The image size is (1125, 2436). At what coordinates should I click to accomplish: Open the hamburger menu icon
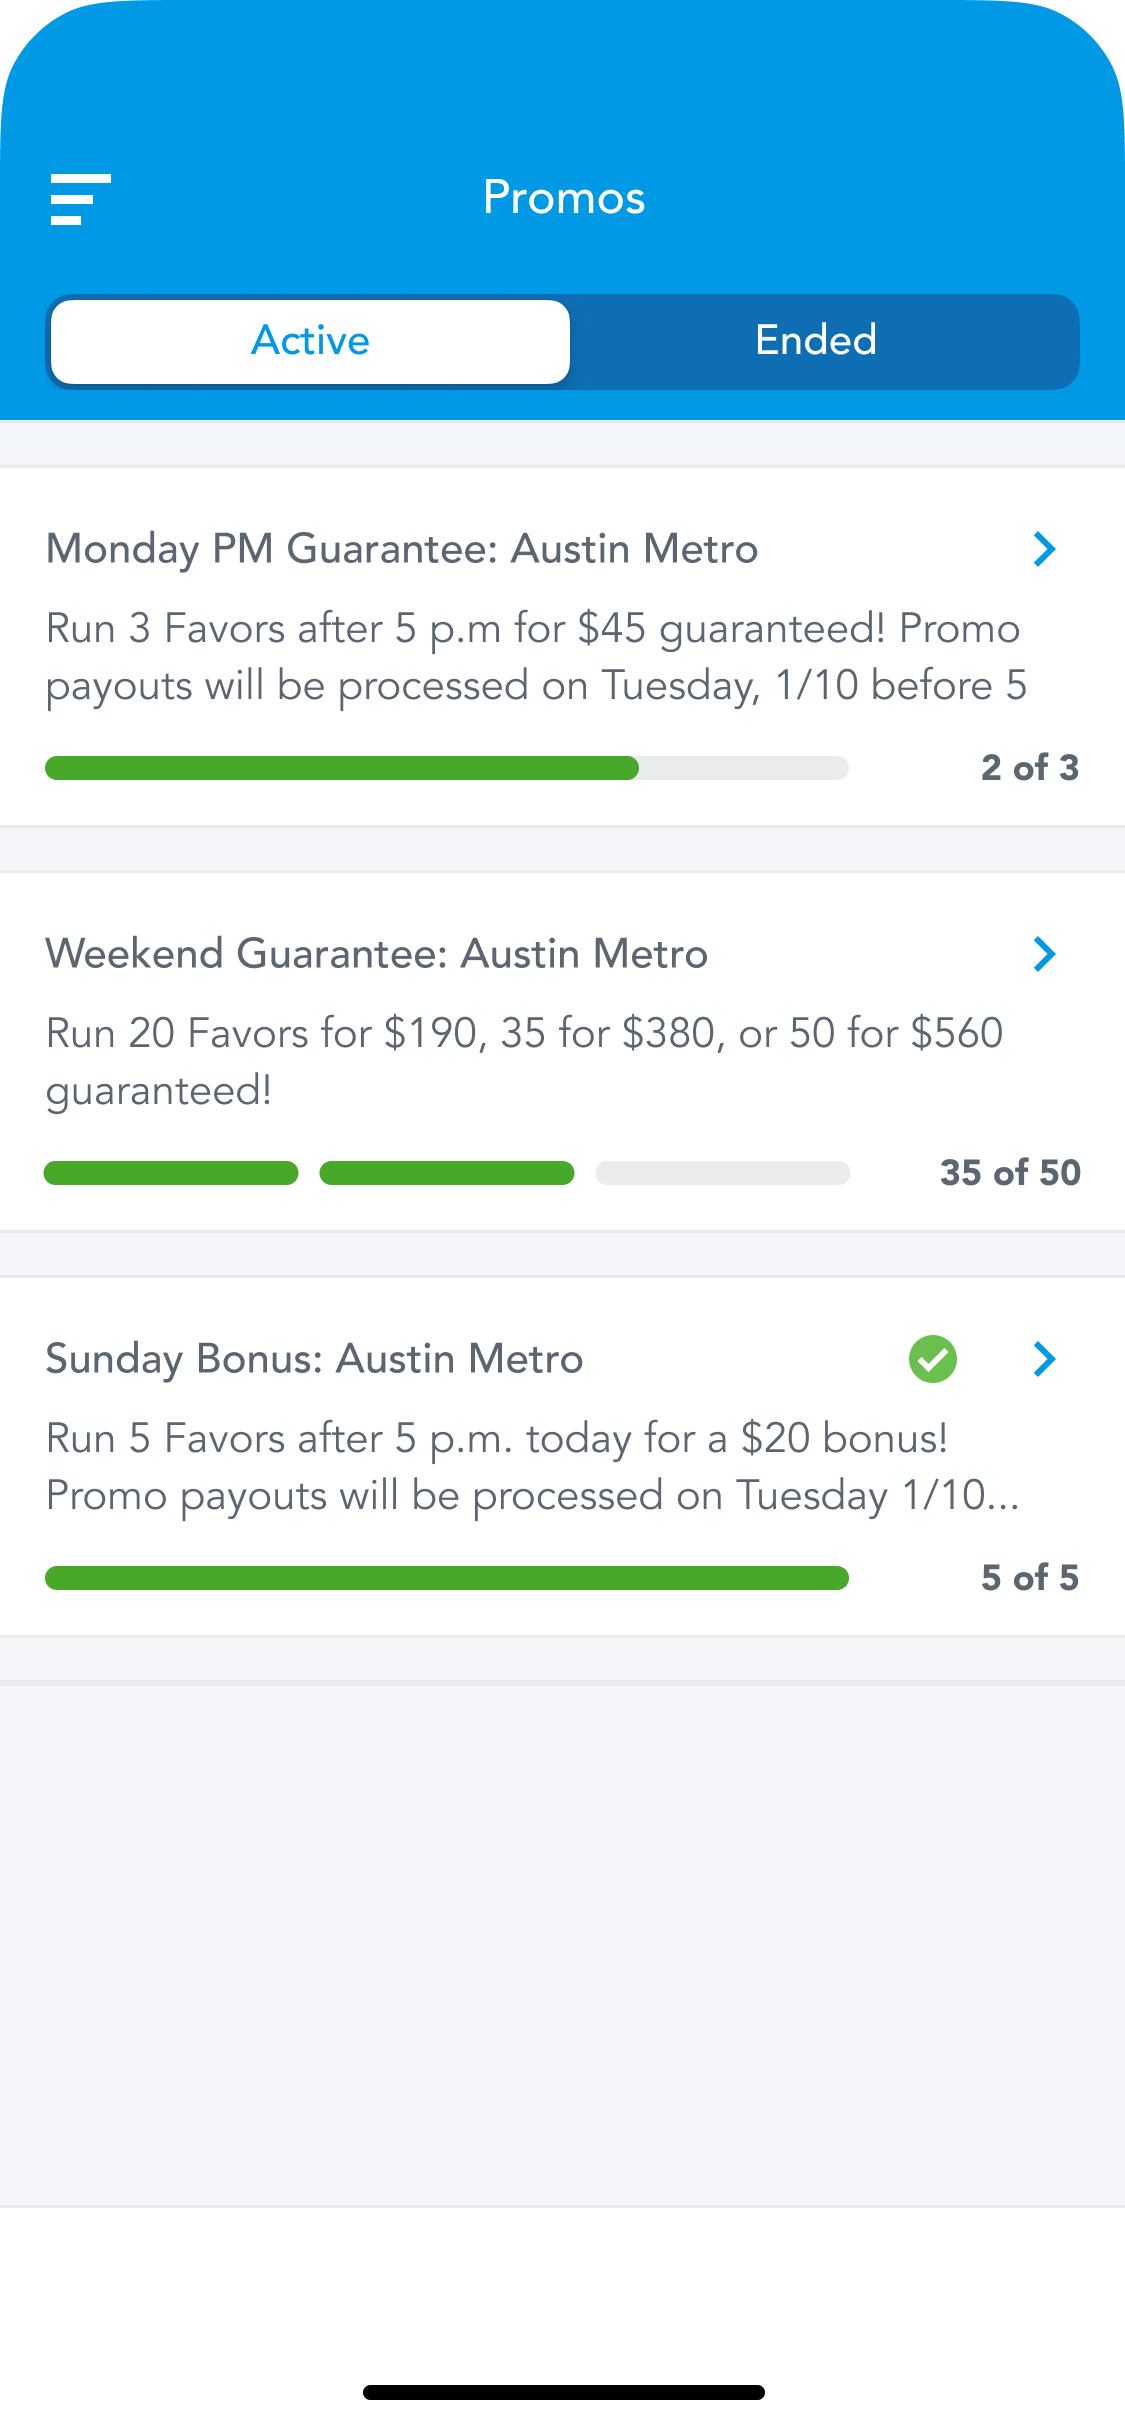[80, 199]
